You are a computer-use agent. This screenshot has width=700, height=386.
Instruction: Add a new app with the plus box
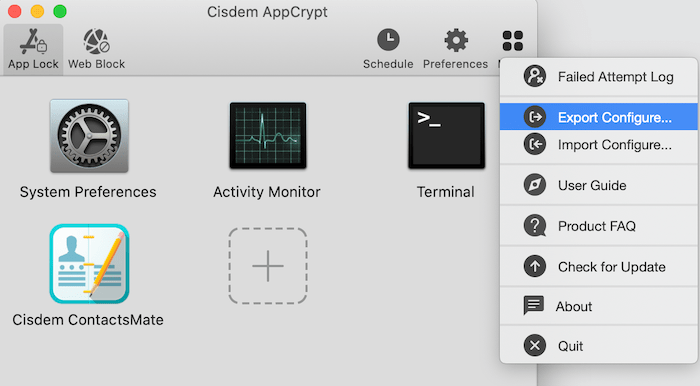[x=268, y=266]
